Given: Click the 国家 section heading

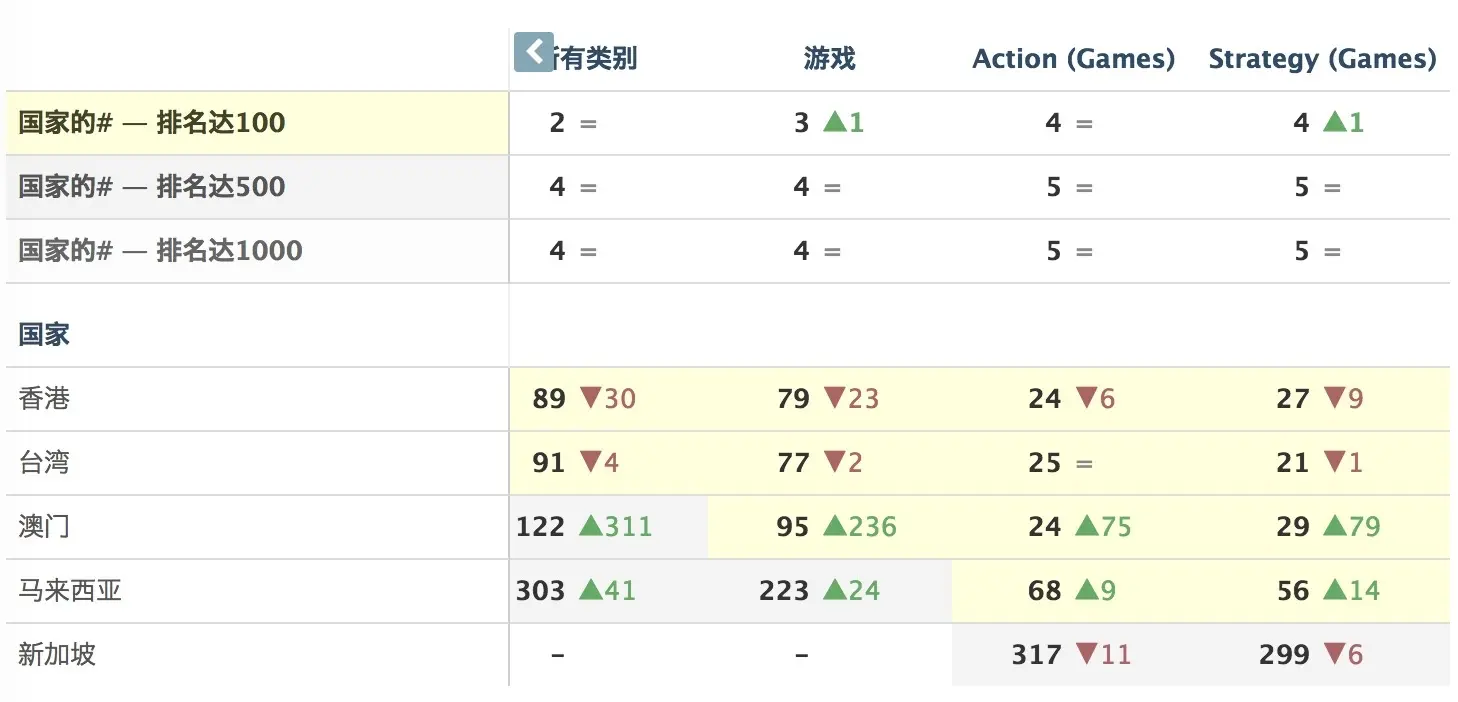Looking at the screenshot, I should [44, 335].
